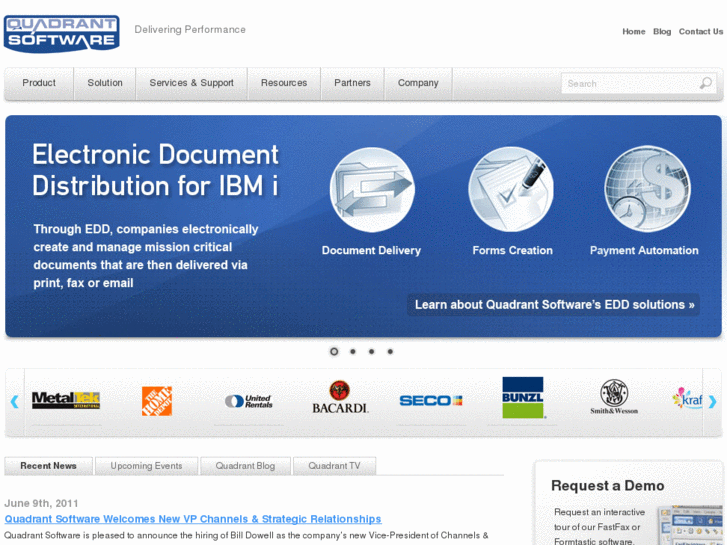Show previous customer logos with left arrow
The height and width of the screenshot is (545, 727).
[x=14, y=401]
